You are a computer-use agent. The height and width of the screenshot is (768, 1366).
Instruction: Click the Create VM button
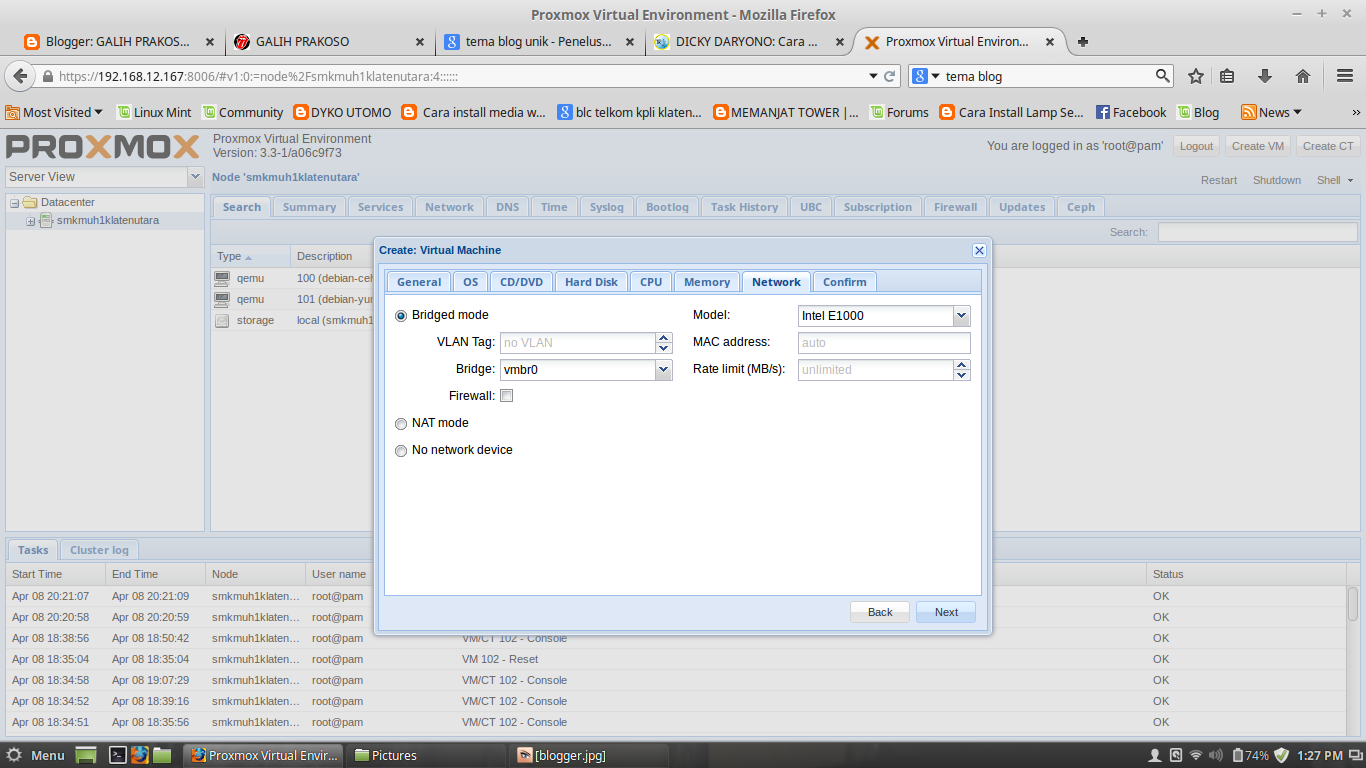pyautogui.click(x=1257, y=146)
